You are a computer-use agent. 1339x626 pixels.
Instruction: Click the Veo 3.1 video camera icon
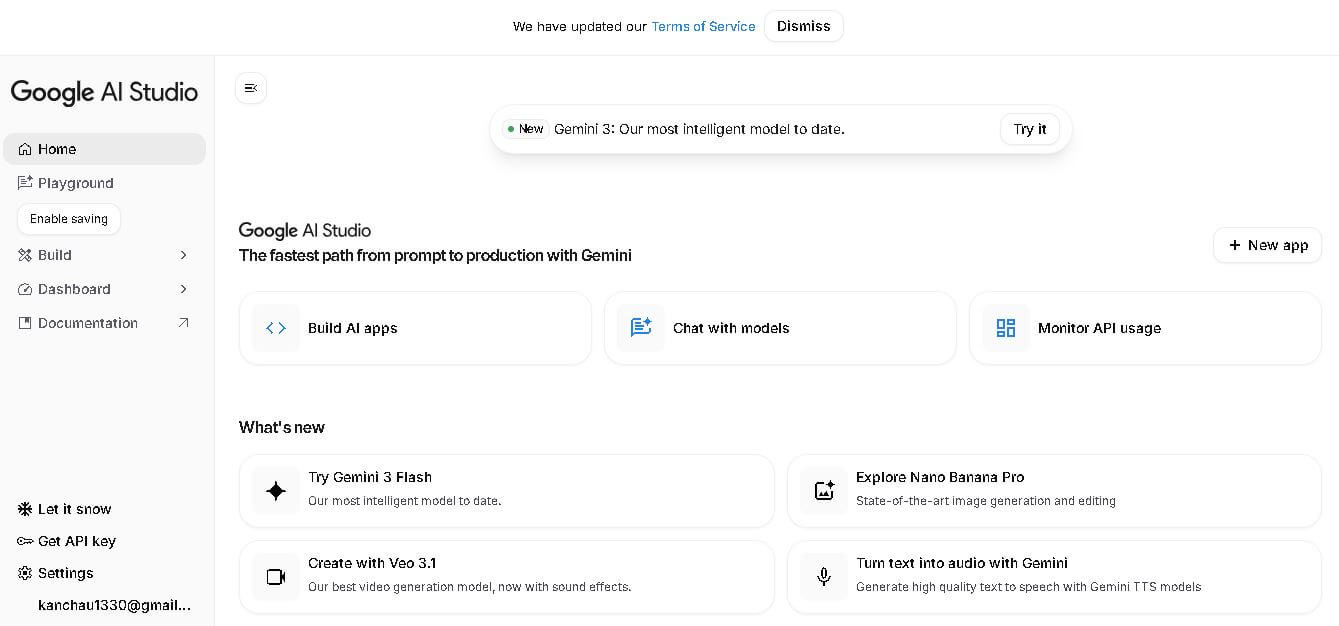[276, 576]
